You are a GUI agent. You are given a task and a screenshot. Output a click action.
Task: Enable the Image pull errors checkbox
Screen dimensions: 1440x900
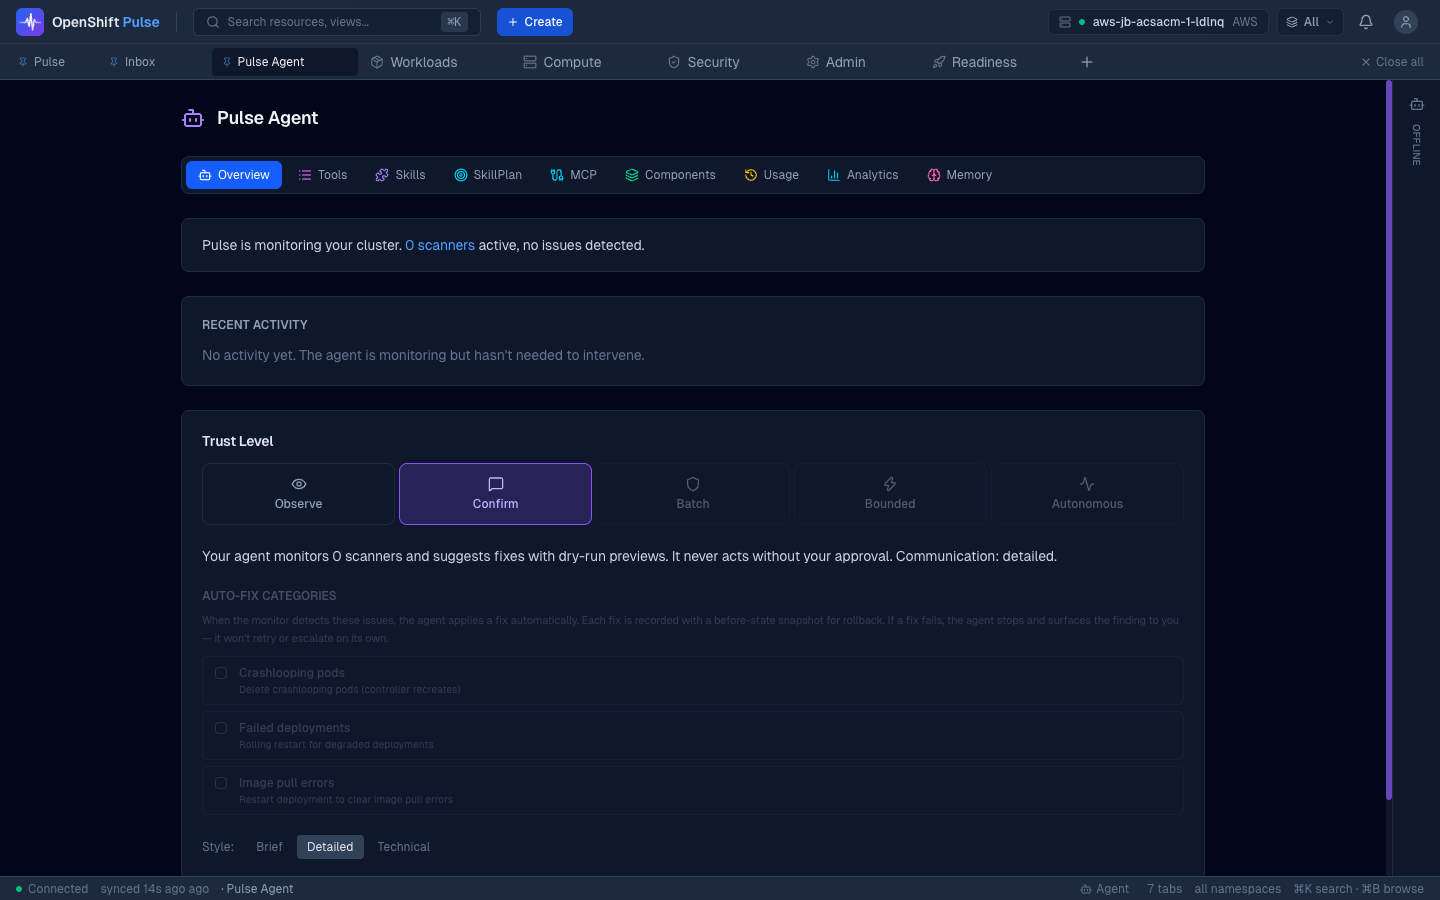click(x=221, y=783)
